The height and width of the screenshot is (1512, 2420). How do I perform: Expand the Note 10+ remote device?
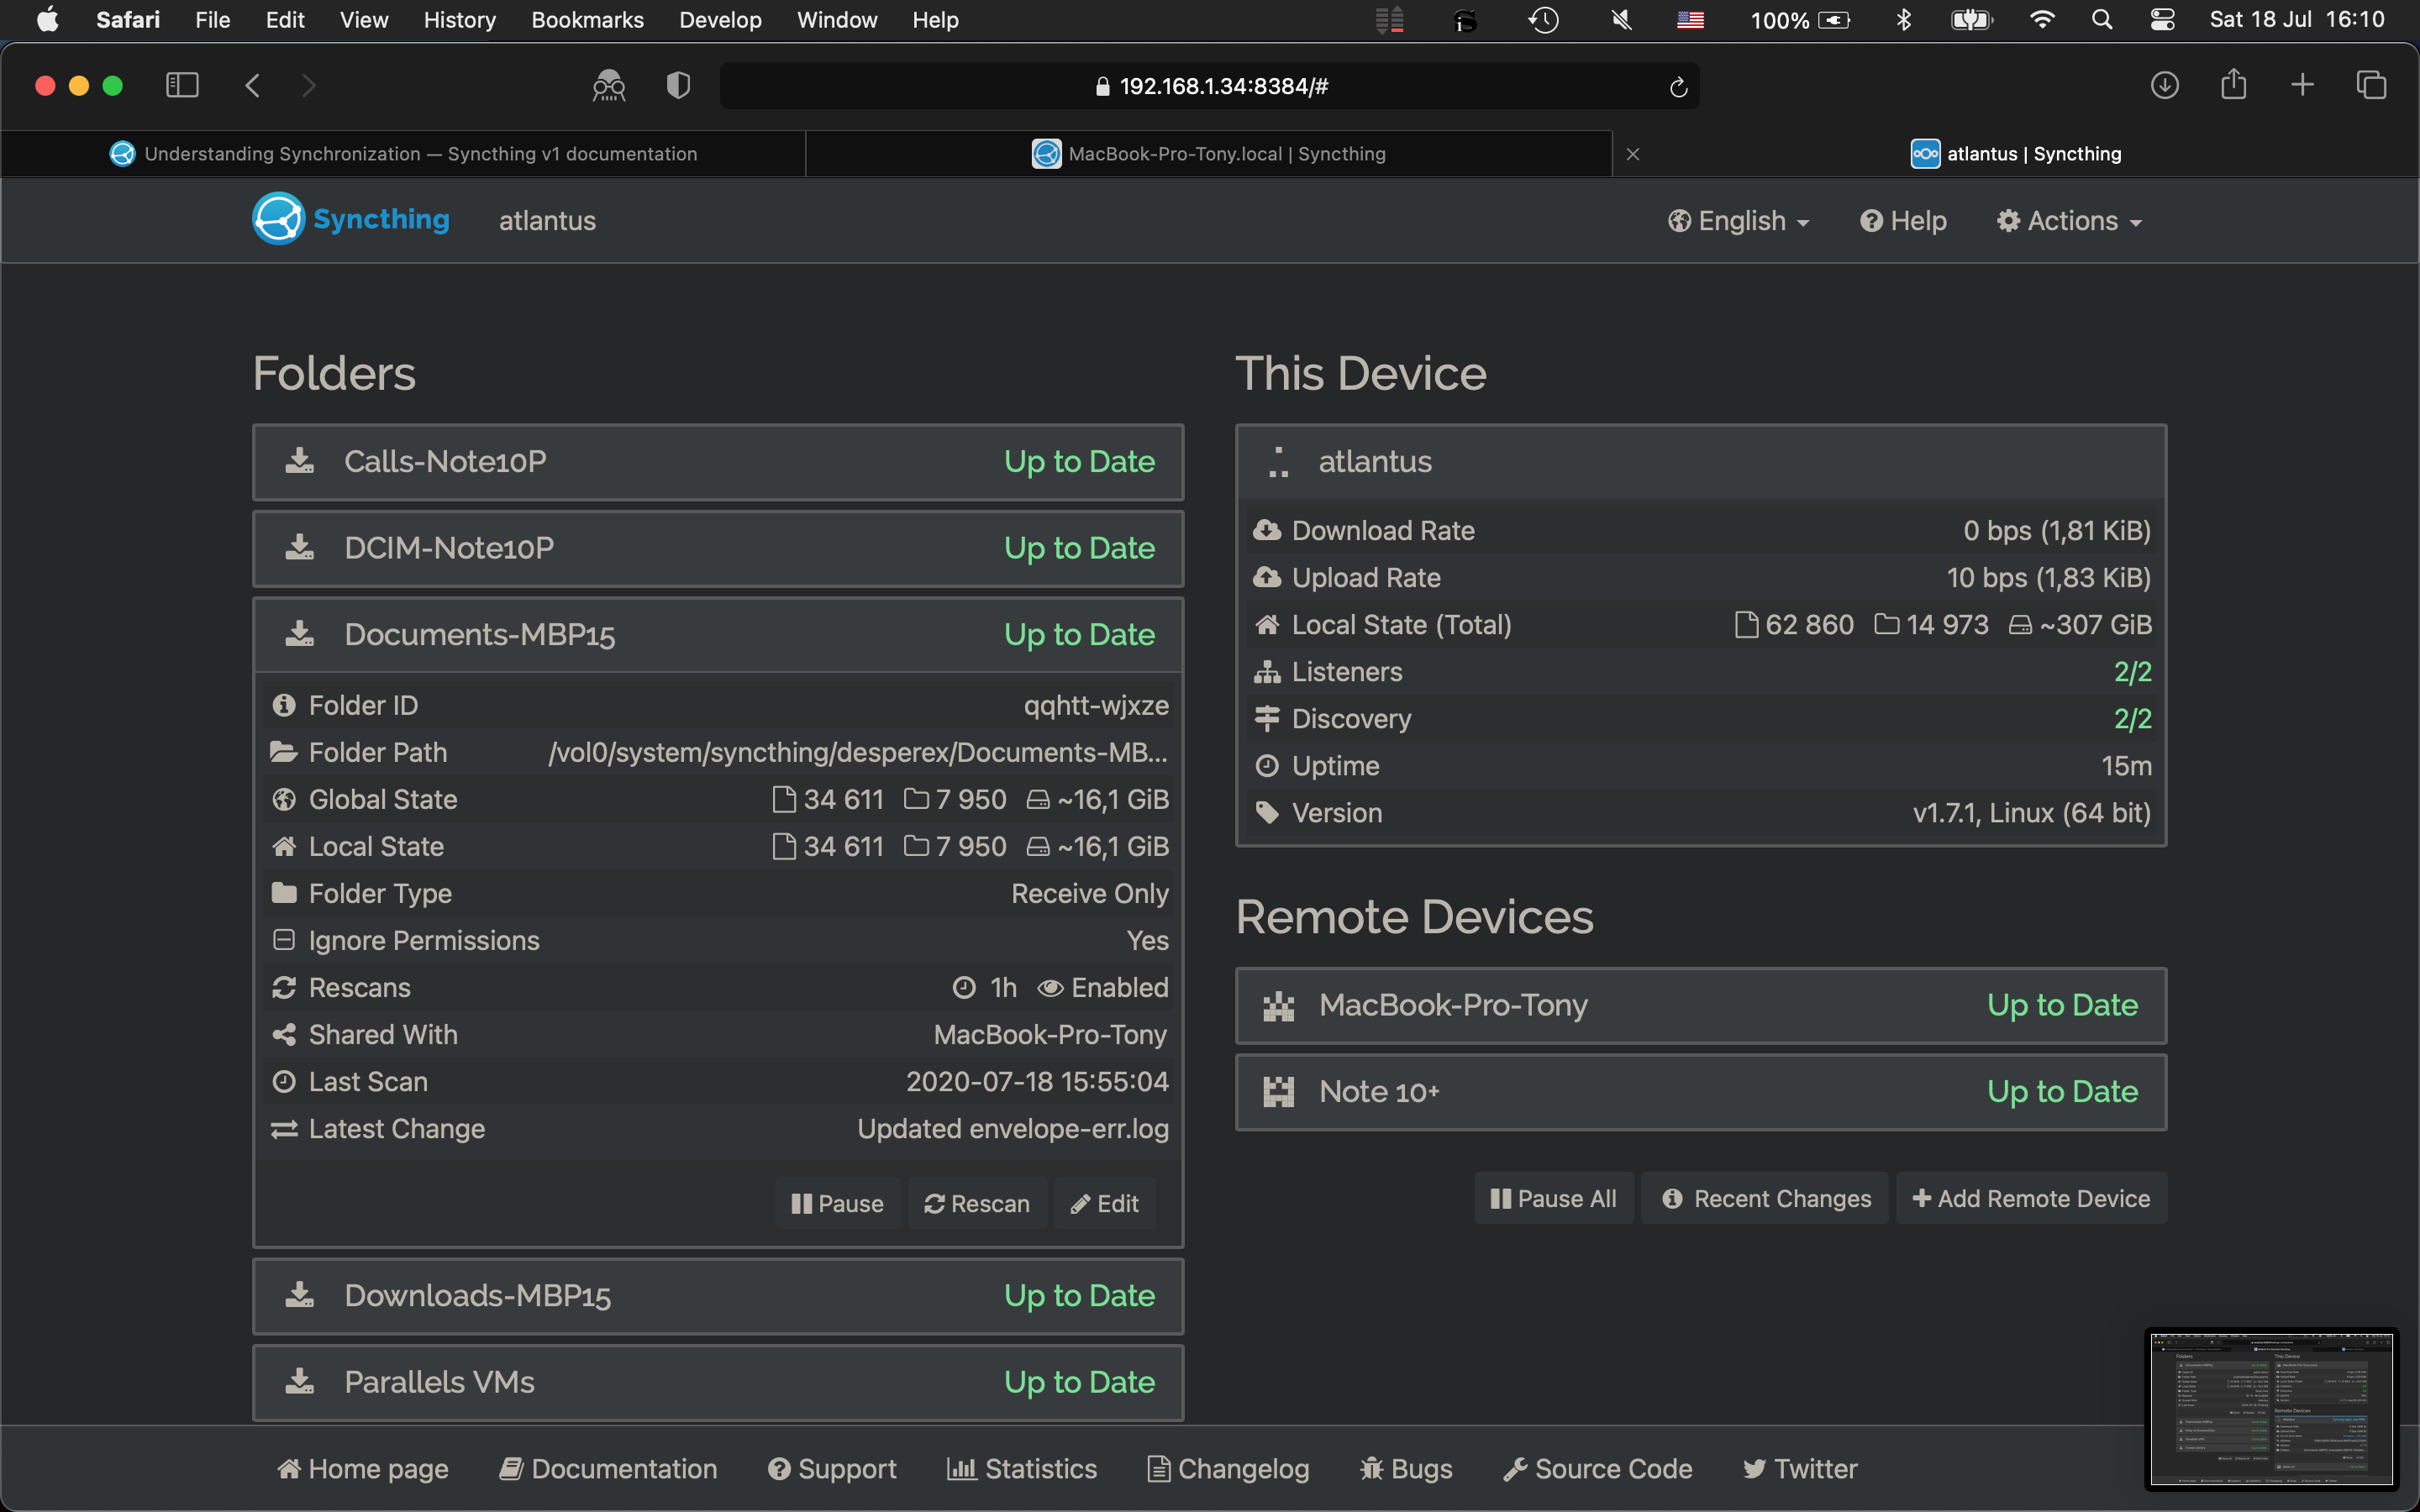coord(1701,1093)
